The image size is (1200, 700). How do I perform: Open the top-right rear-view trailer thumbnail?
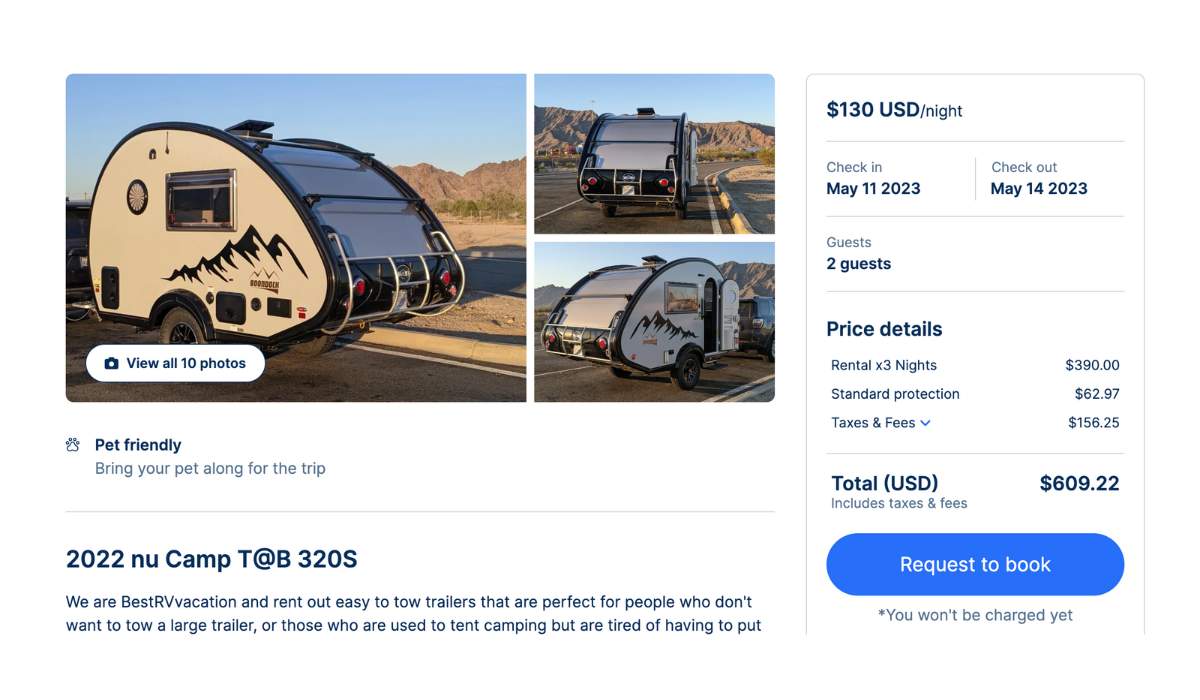pyautogui.click(x=654, y=152)
